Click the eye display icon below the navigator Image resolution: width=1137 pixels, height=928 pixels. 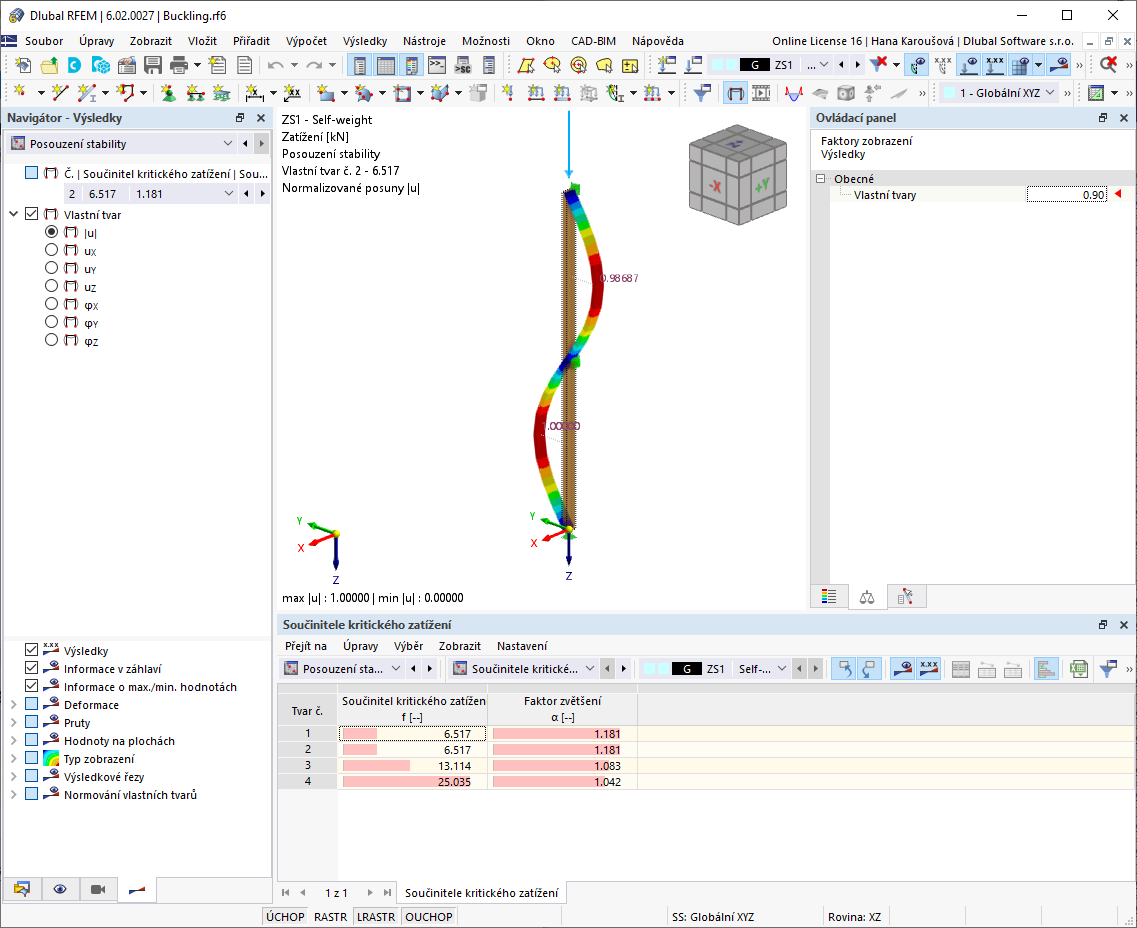[60, 889]
